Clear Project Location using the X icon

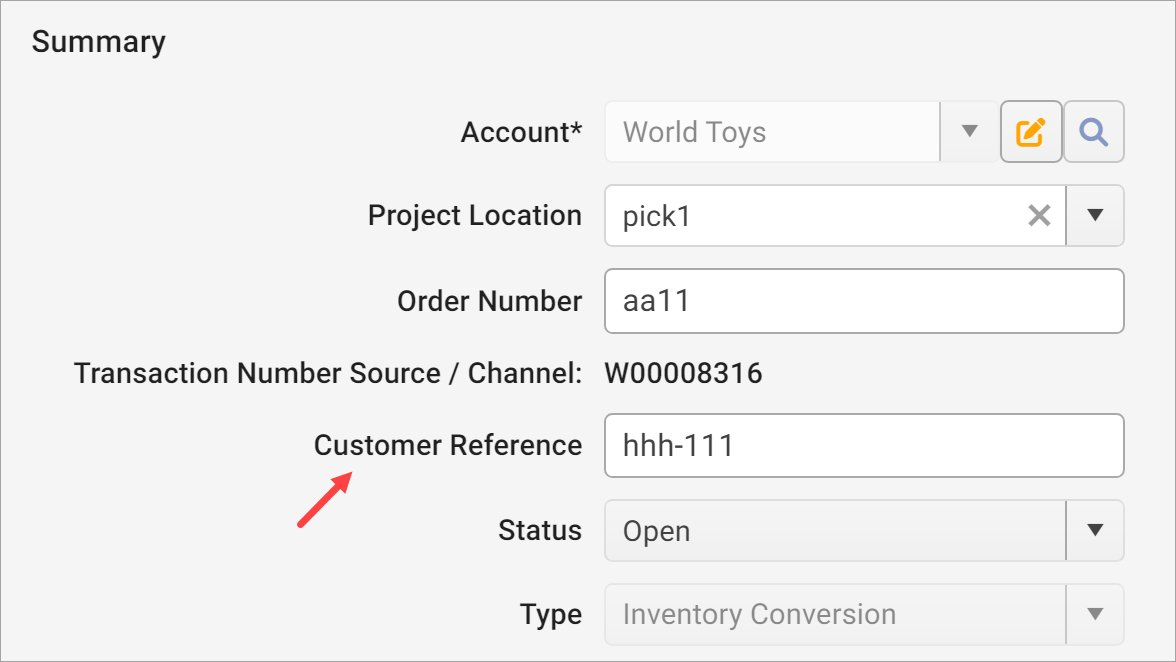pyautogui.click(x=1039, y=215)
